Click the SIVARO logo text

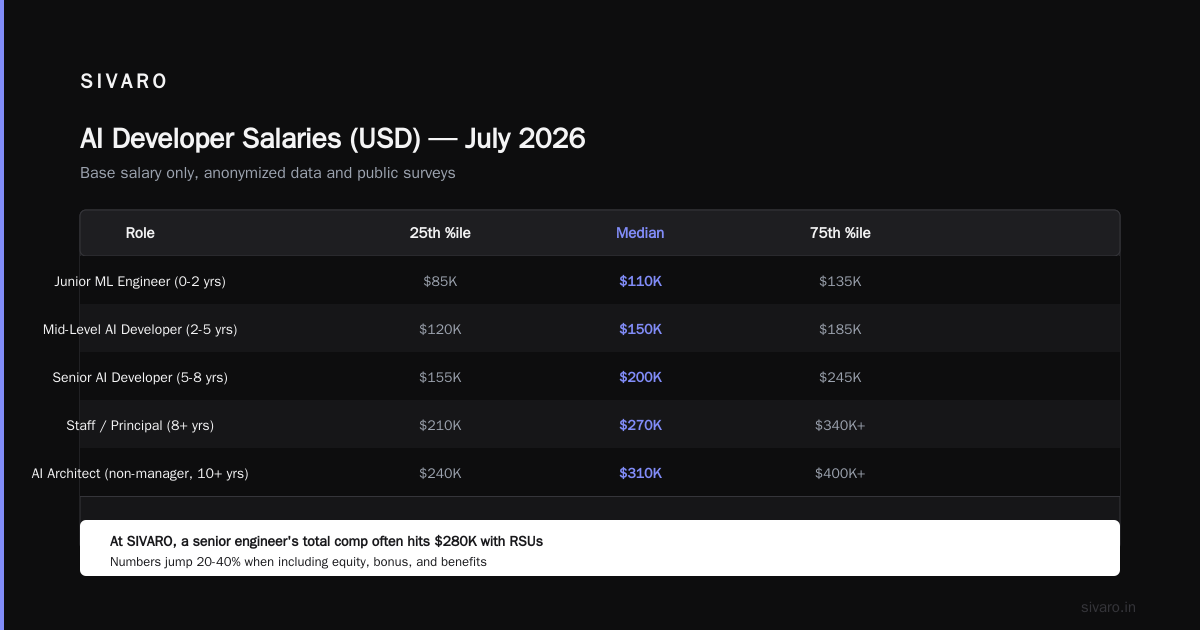tap(123, 82)
